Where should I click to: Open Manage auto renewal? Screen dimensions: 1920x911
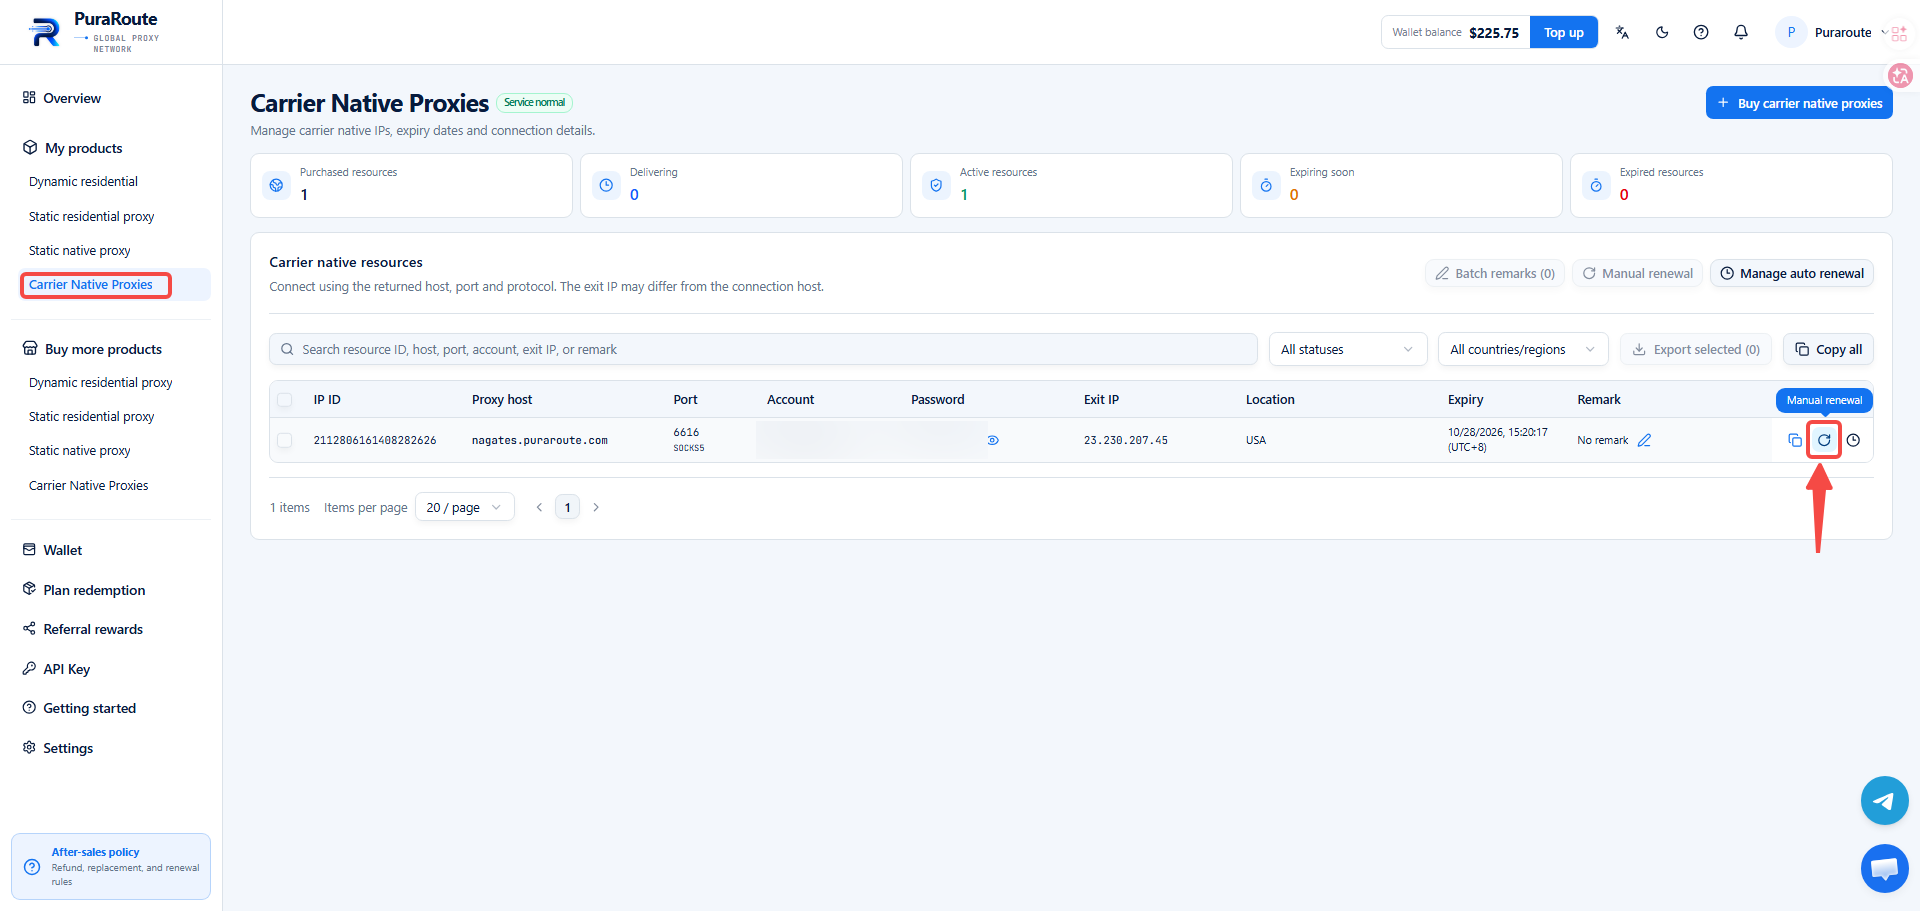tap(1791, 273)
